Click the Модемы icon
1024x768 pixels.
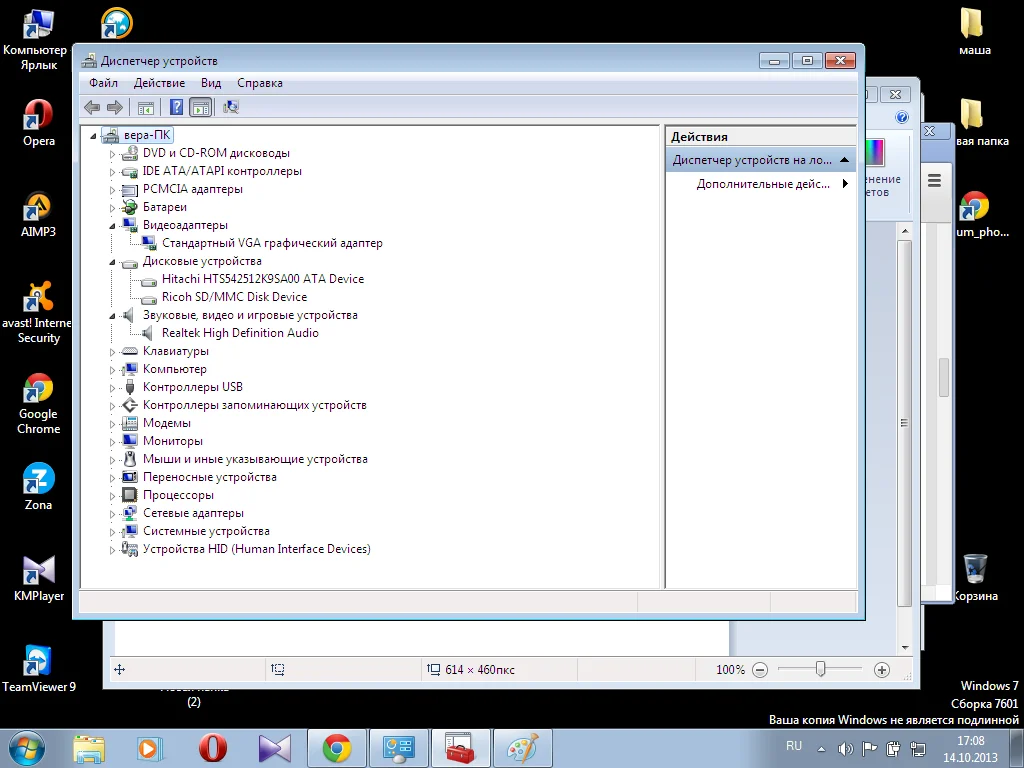[x=130, y=423]
